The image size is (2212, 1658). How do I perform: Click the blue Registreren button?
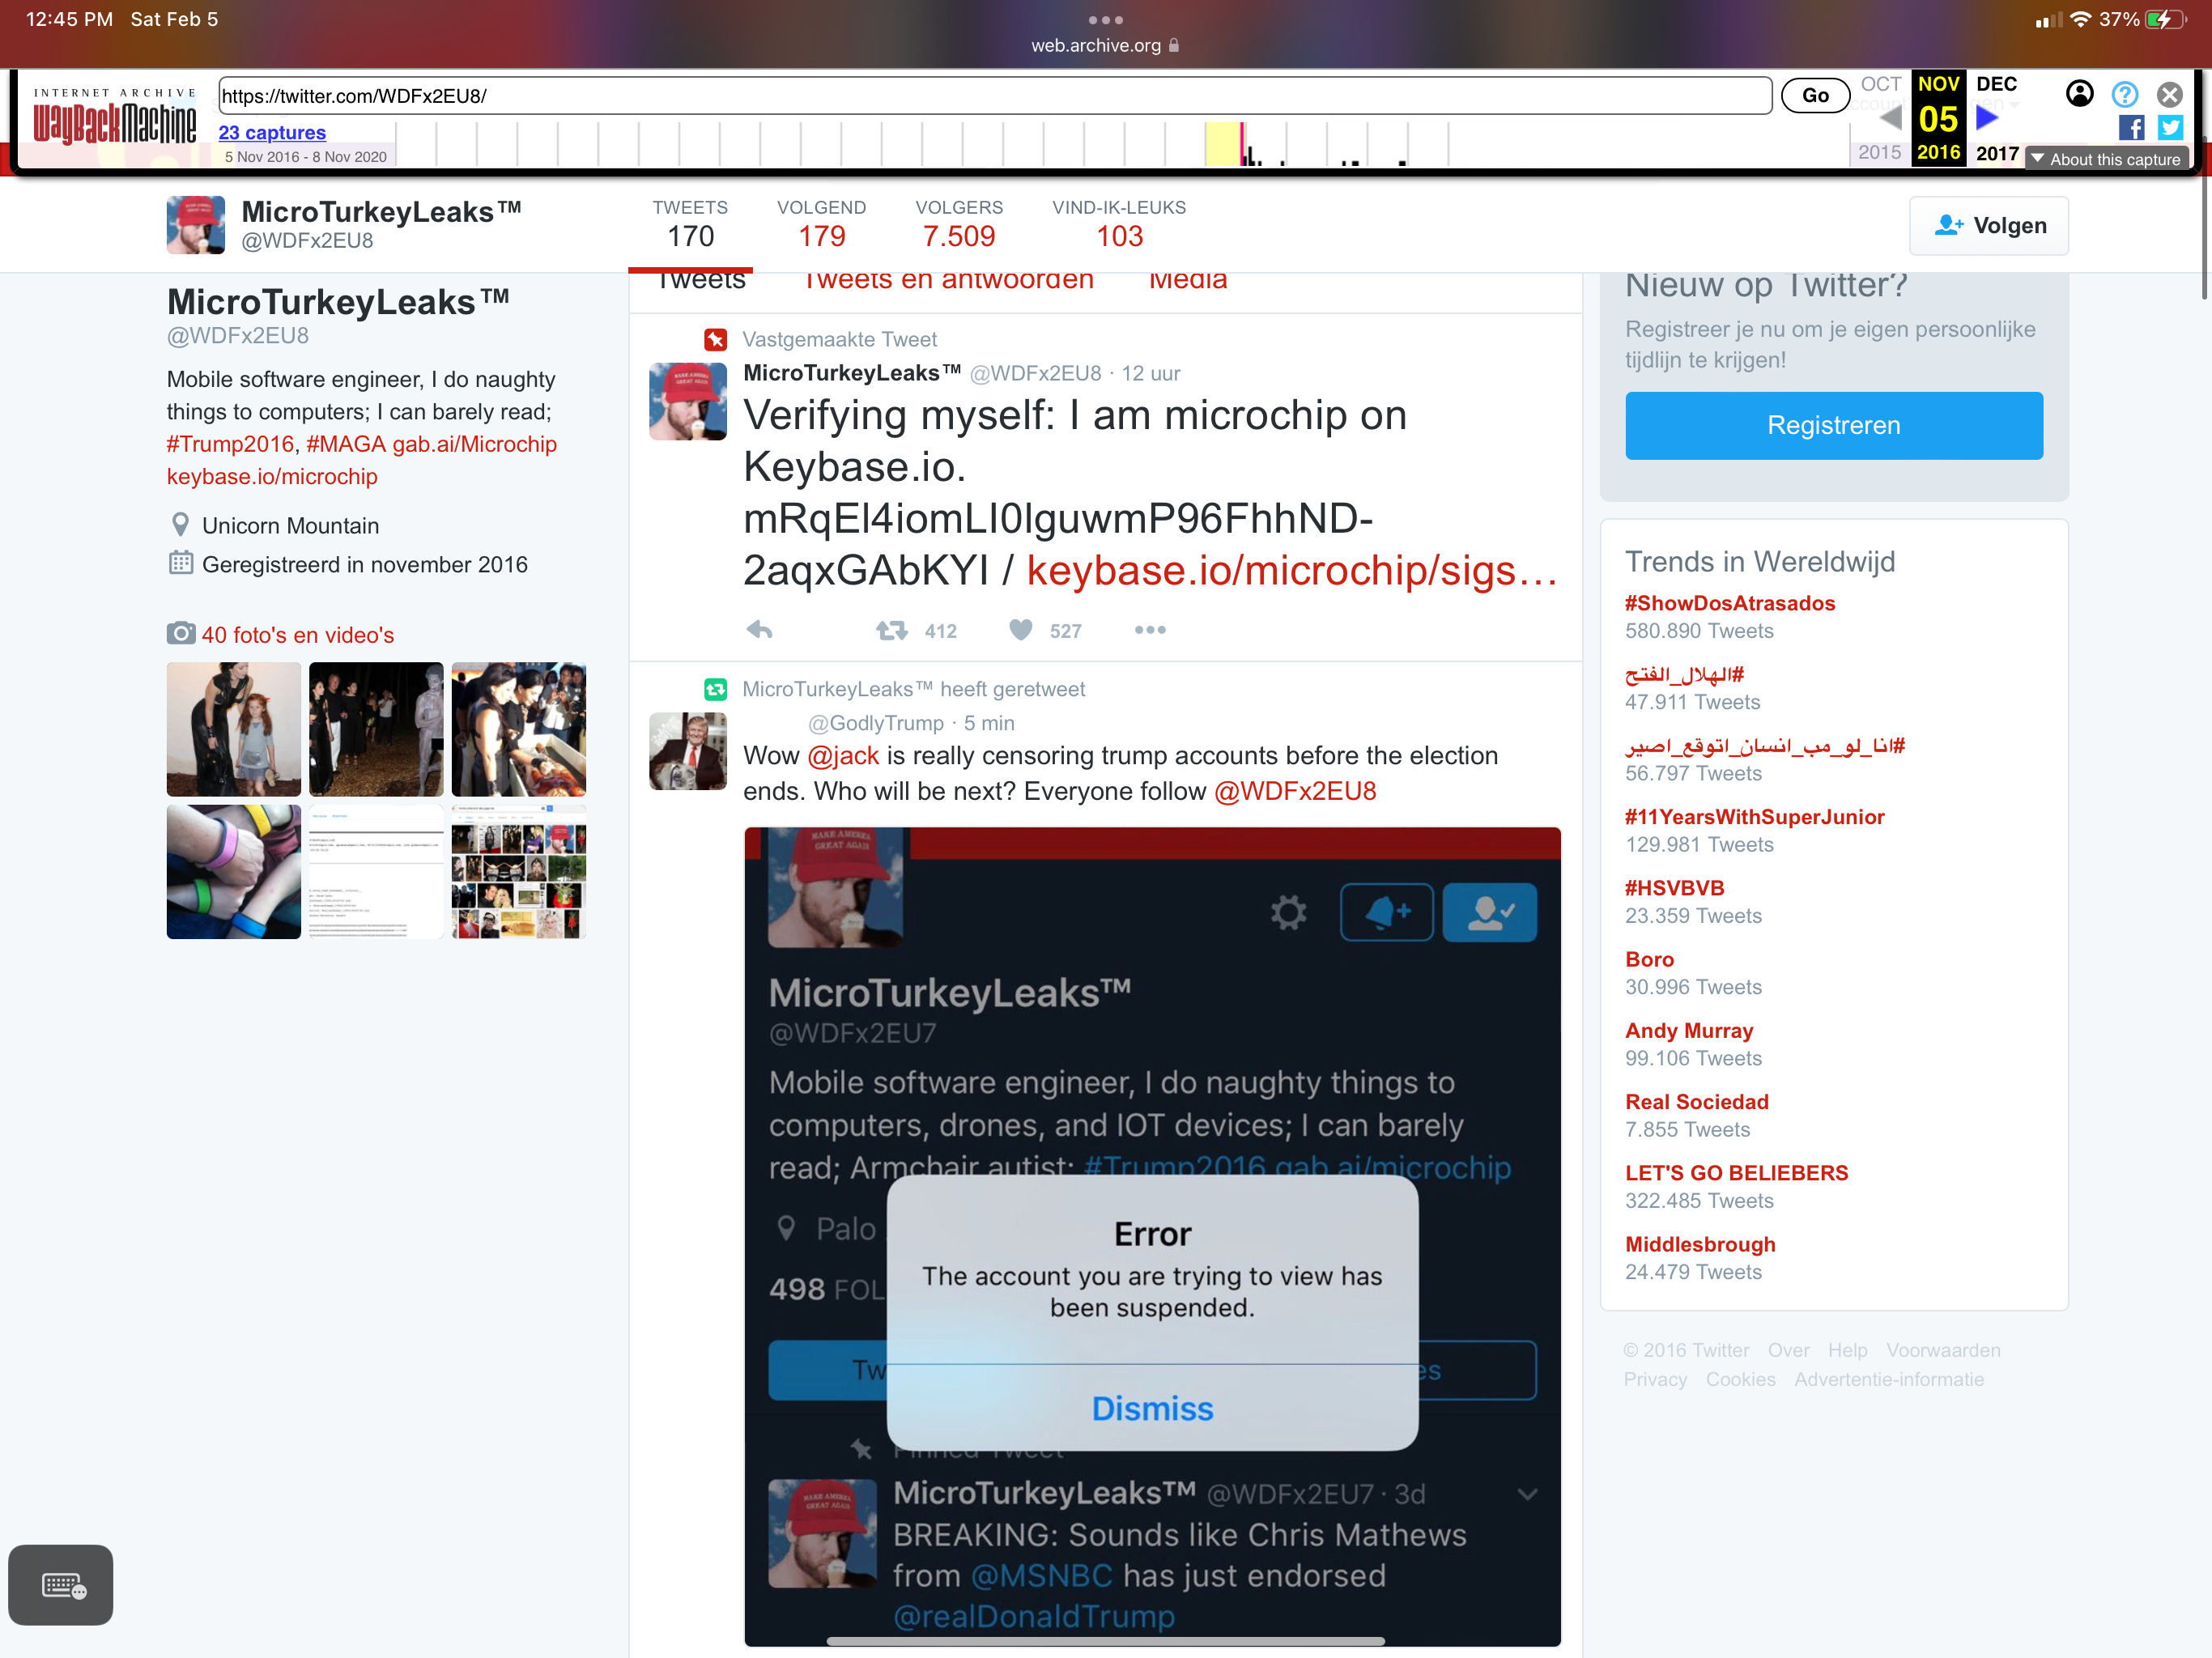1833,426
